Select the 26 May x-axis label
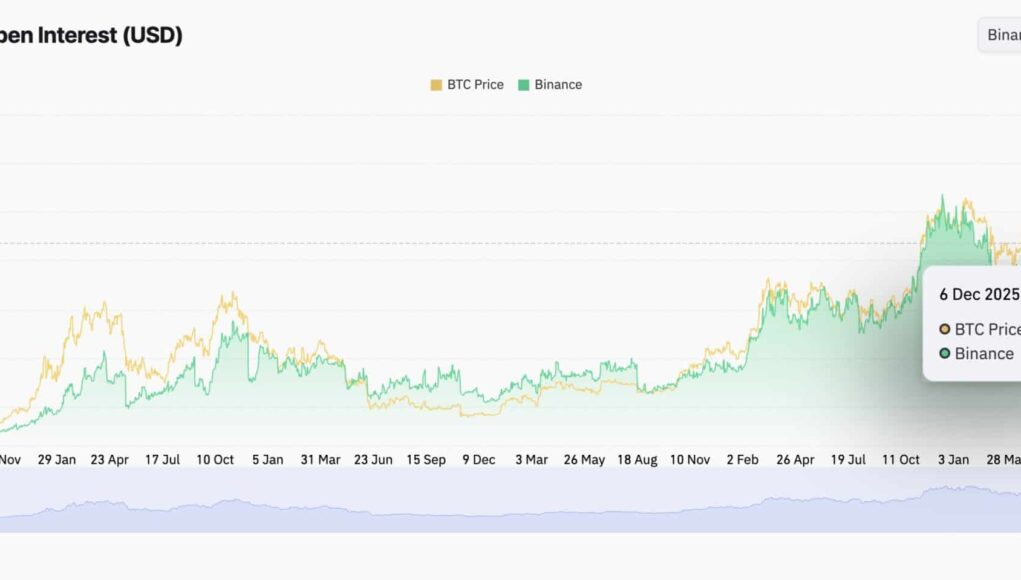This screenshot has width=1021, height=580. (584, 460)
